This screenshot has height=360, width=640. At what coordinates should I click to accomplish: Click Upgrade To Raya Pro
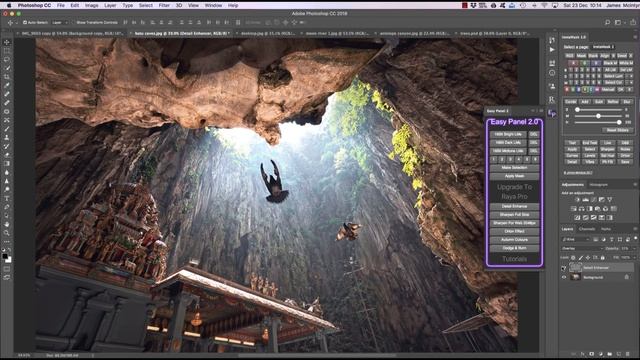point(514,191)
